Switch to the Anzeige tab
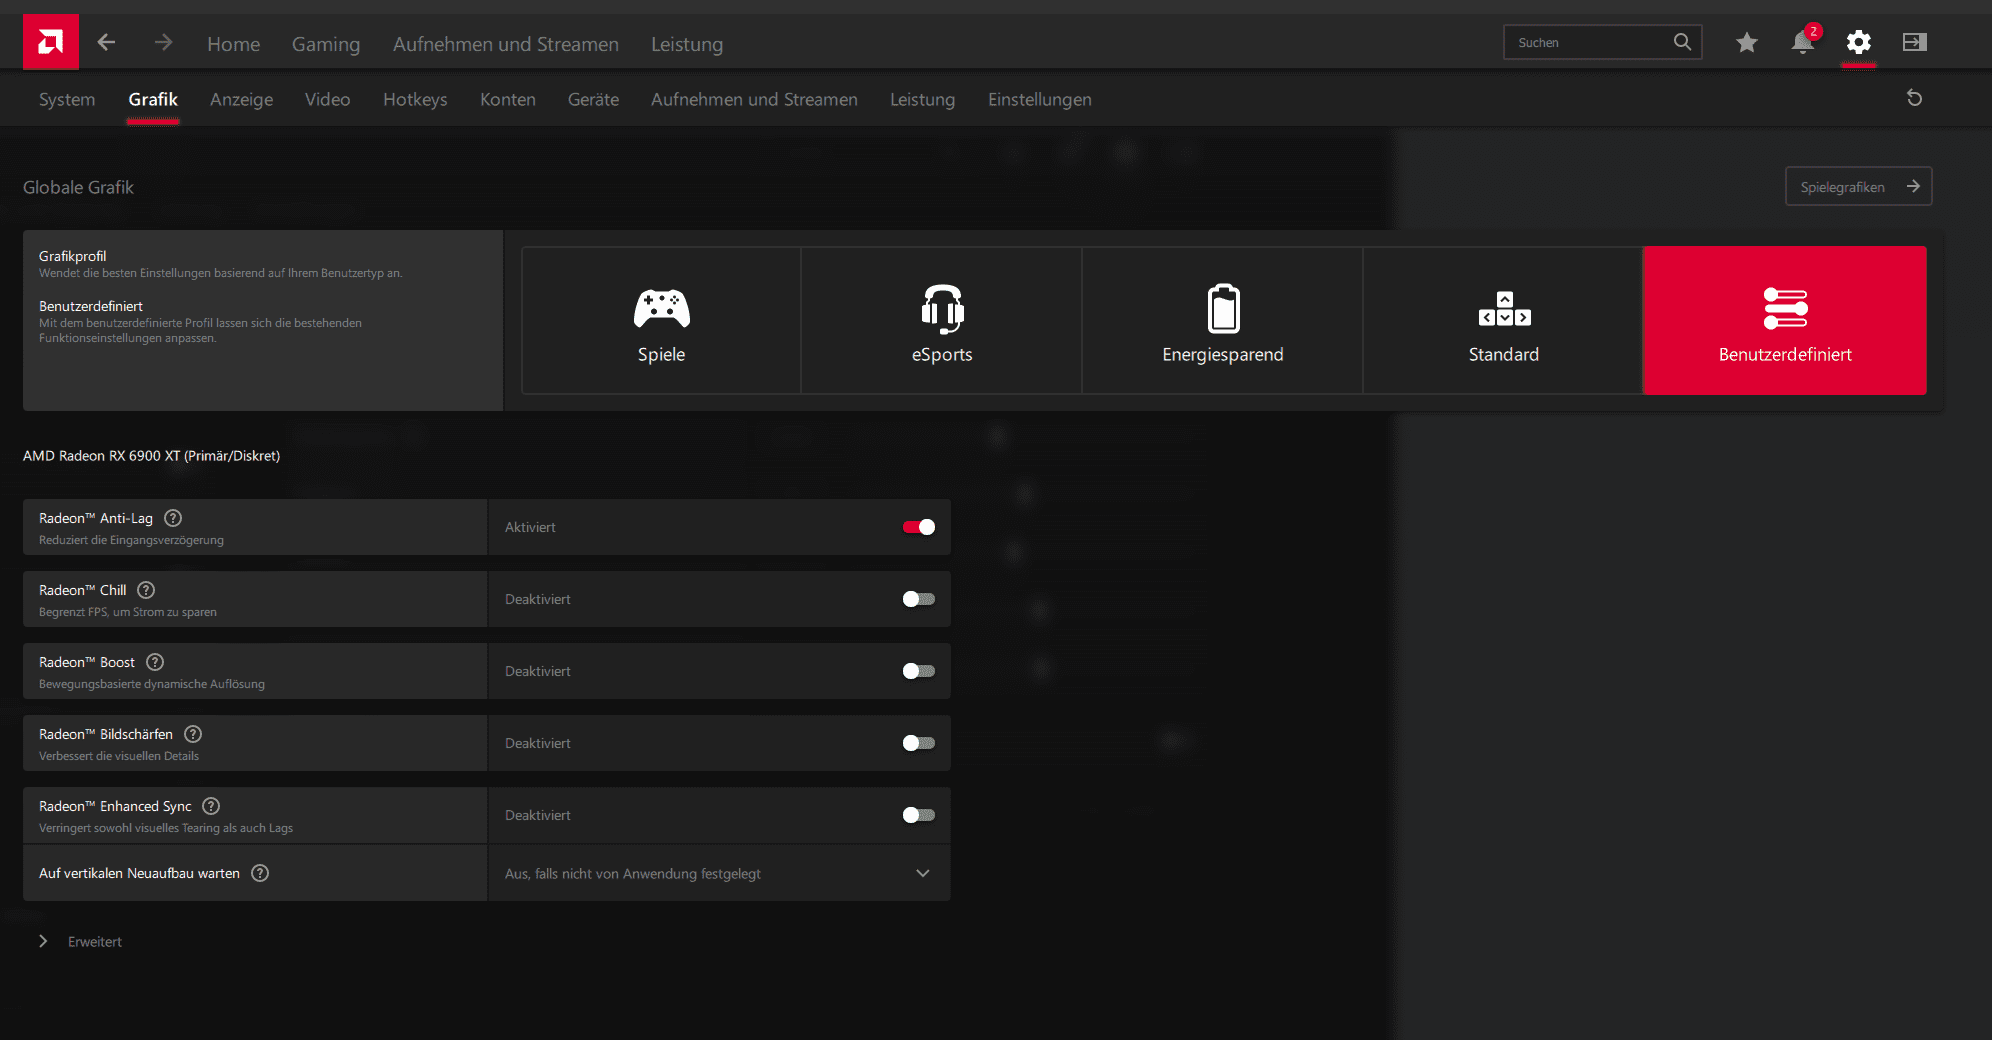Screen dimensions: 1992x1040 [242, 99]
